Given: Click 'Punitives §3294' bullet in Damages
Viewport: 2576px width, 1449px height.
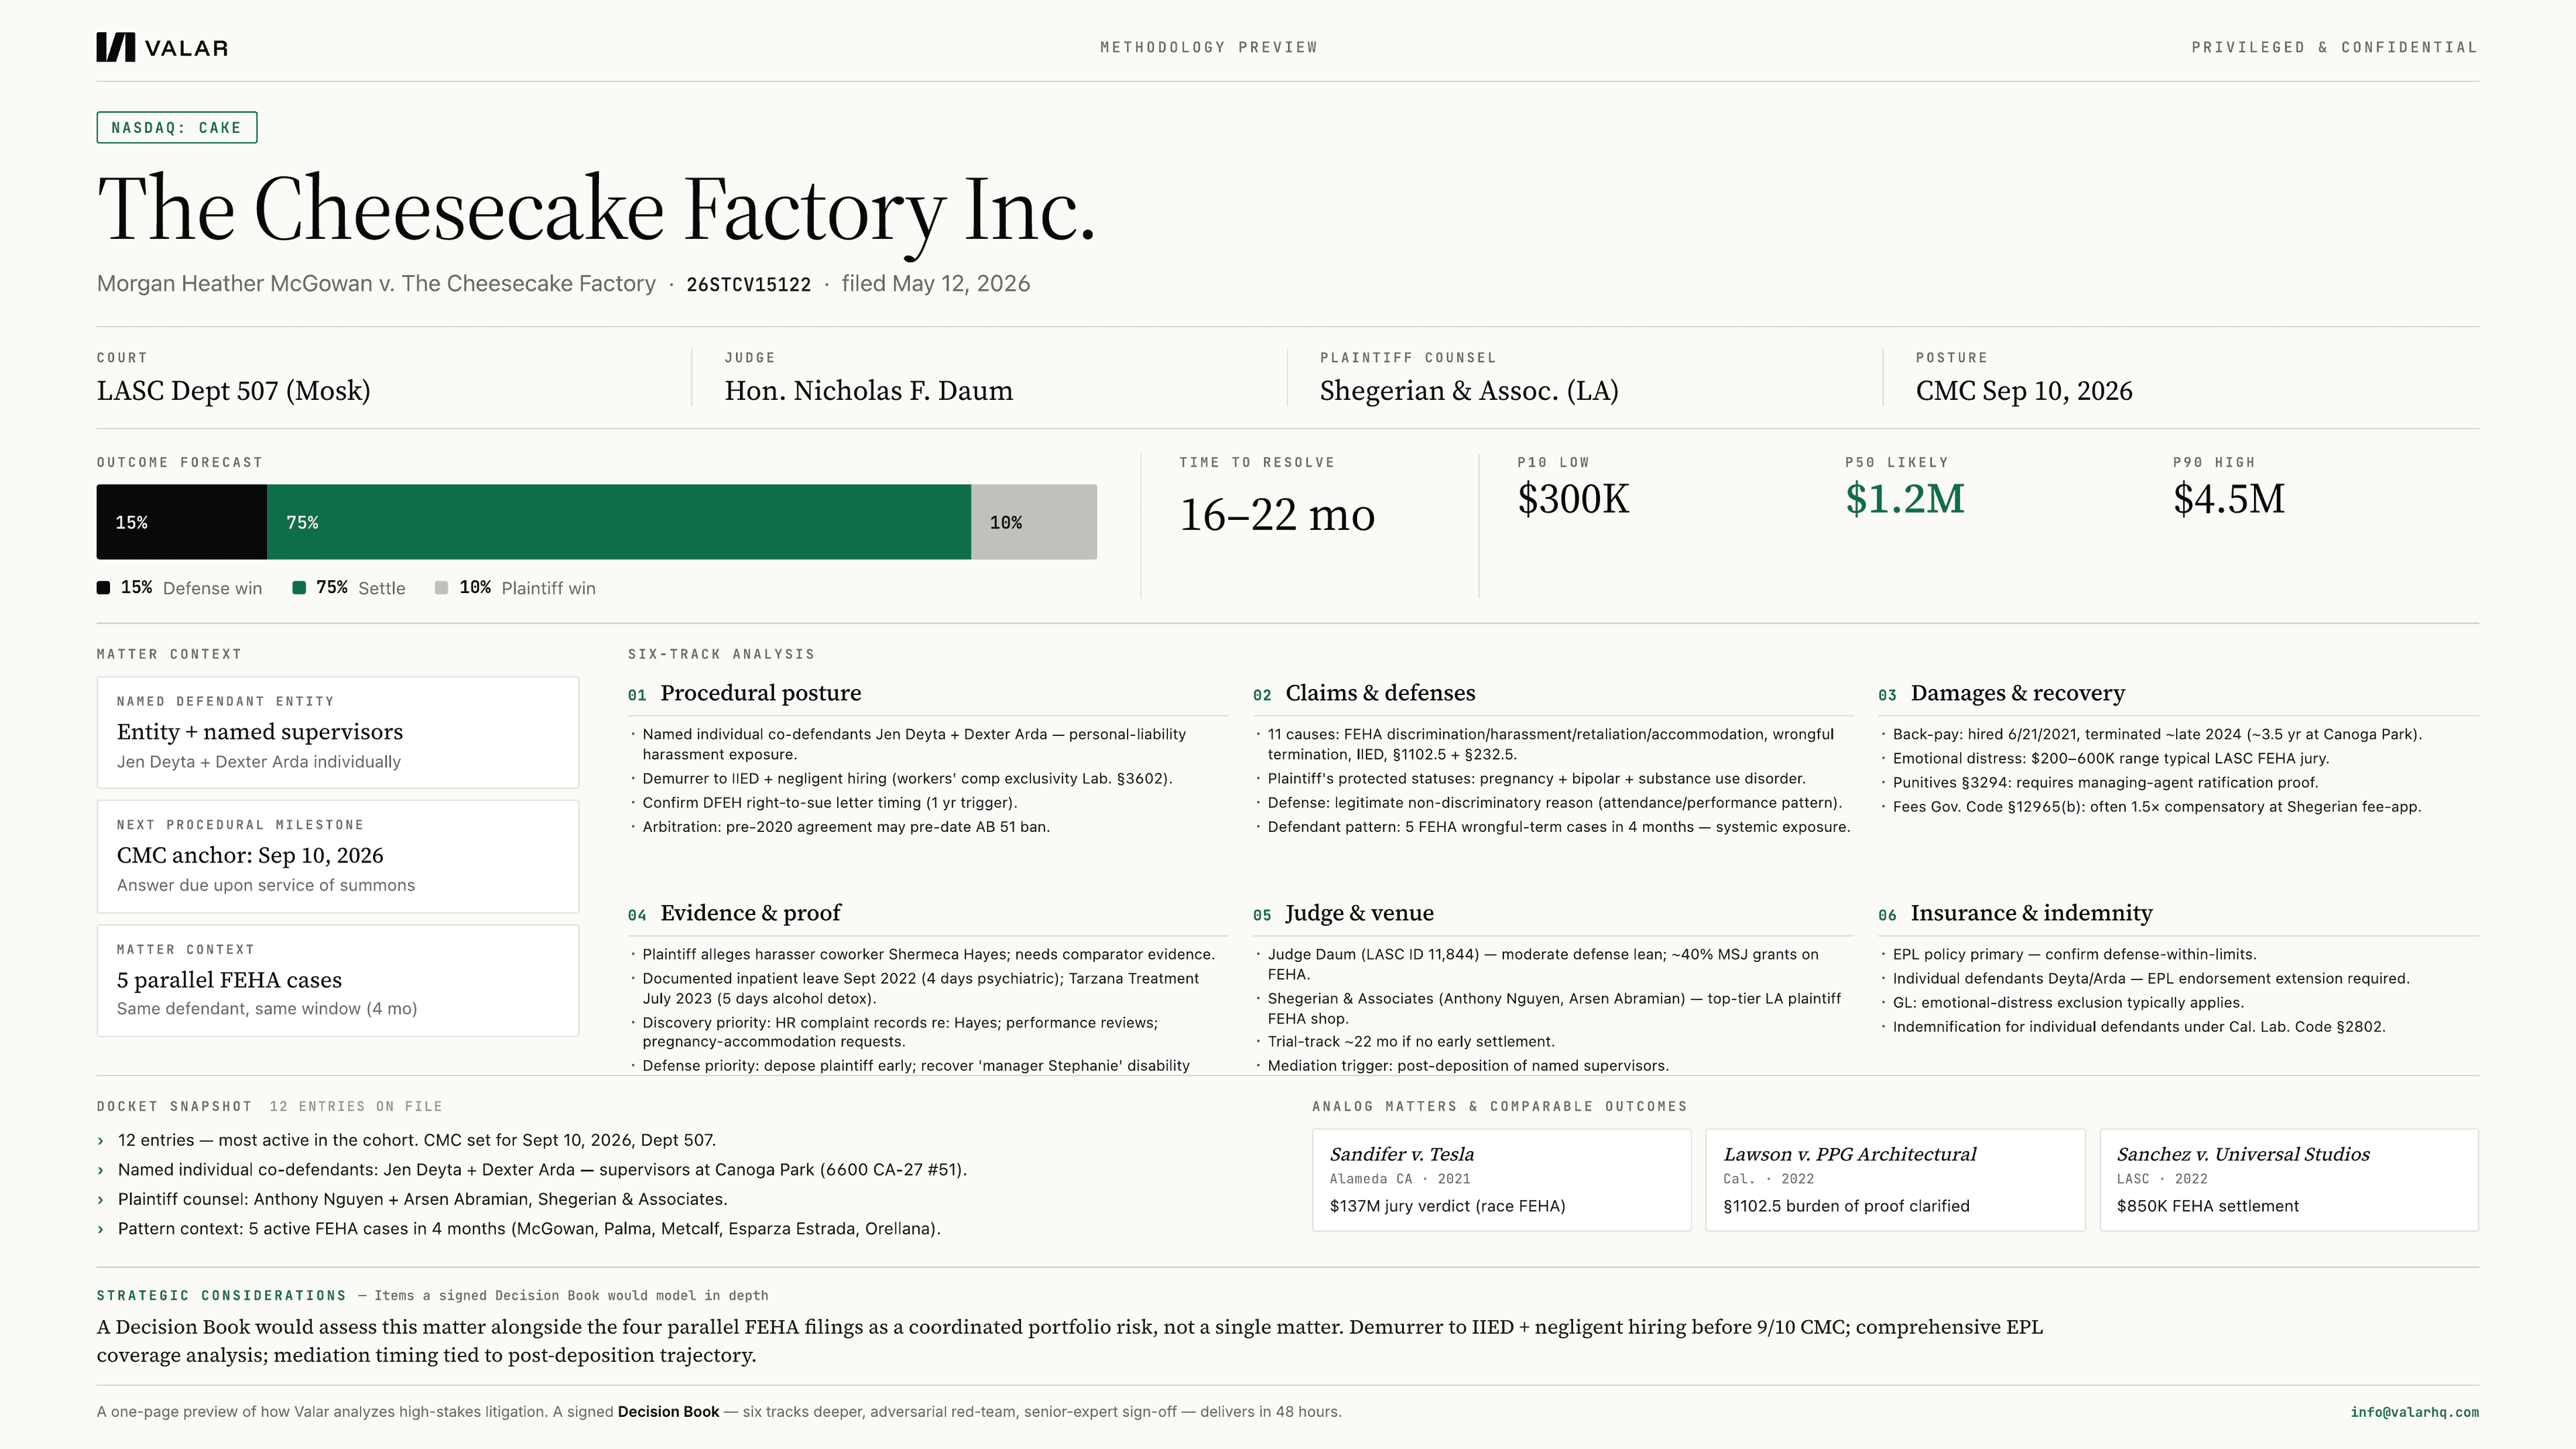Looking at the screenshot, I should pyautogui.click(x=2105, y=783).
